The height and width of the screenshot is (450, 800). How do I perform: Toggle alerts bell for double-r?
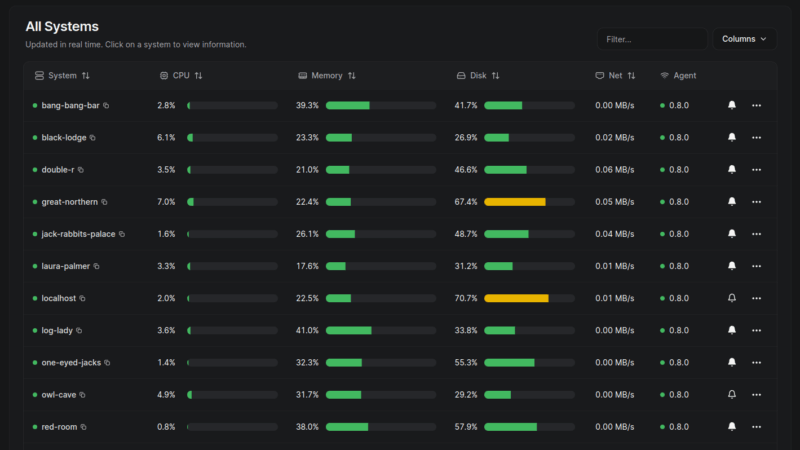(x=731, y=170)
